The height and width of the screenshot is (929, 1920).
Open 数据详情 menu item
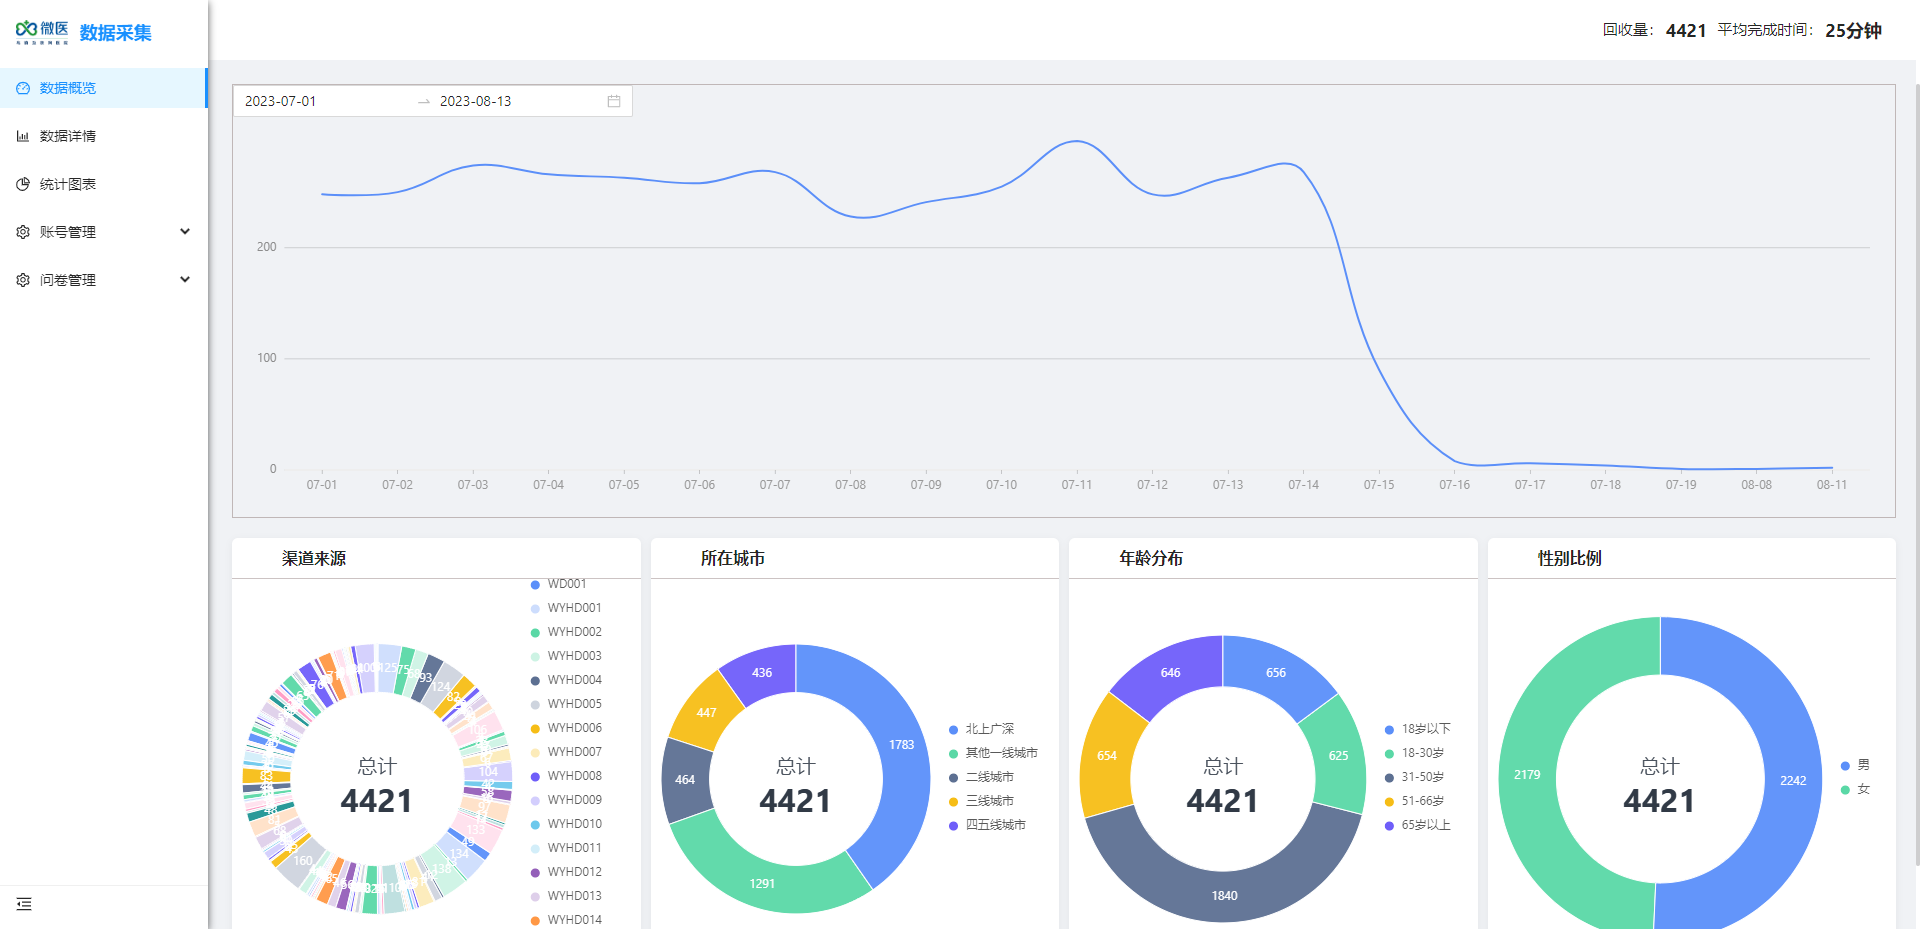(x=104, y=136)
